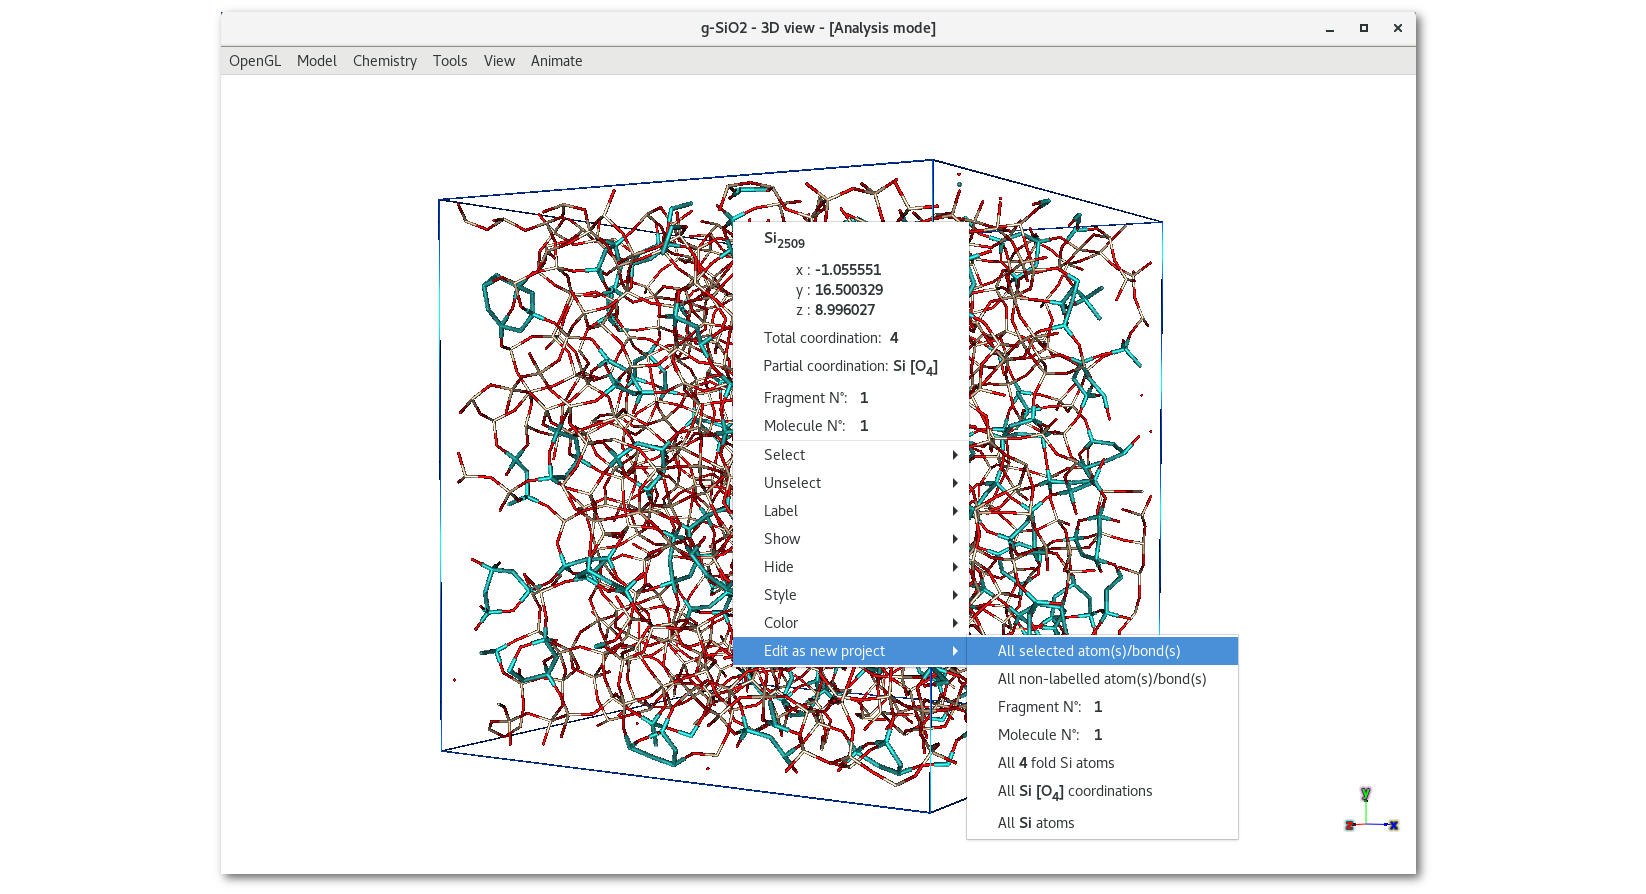Open the View menu
Viewport: 1646px width, 894px height.
pos(499,61)
